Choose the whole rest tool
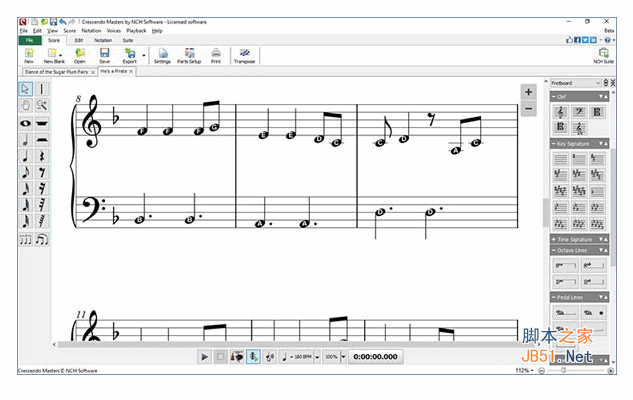 pos(42,124)
